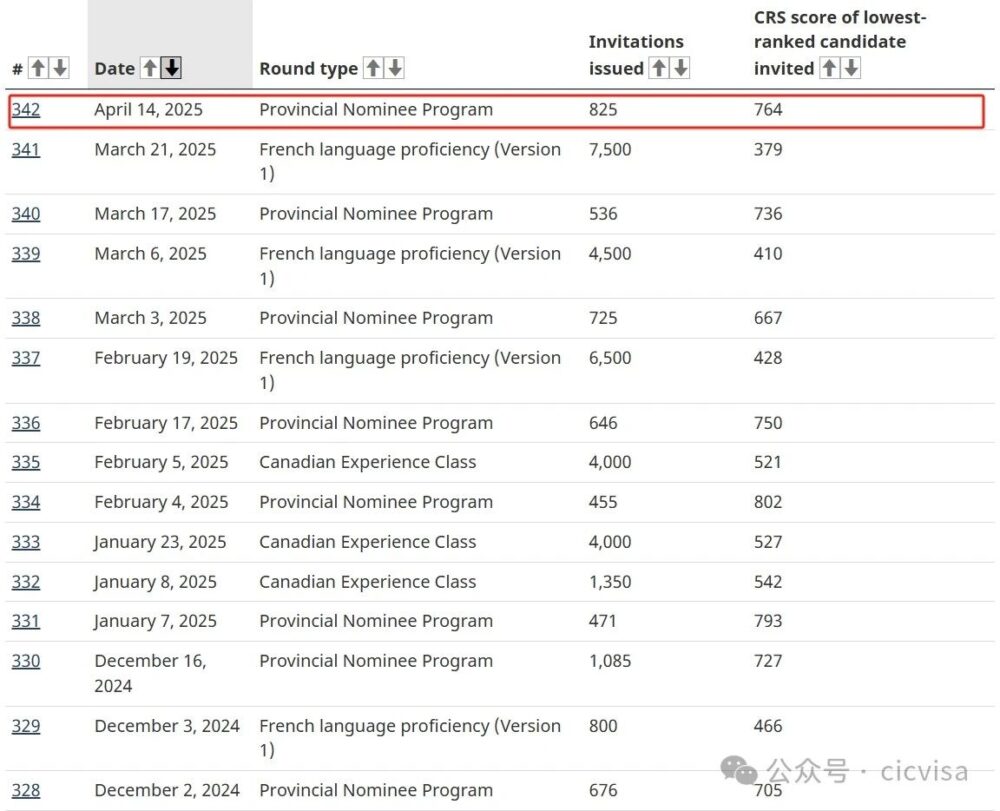This screenshot has width=1000, height=811.
Task: Sort Round type ascending arrow
Action: pyautogui.click(x=373, y=68)
